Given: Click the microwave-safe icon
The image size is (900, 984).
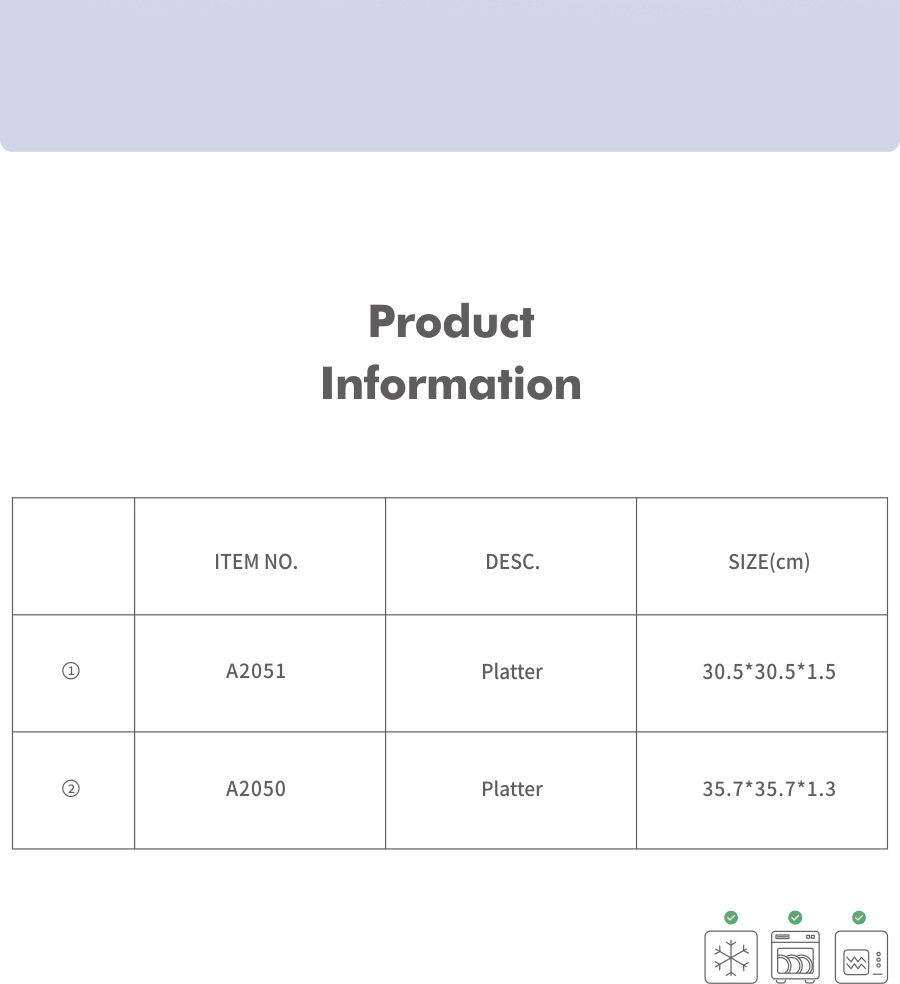Looking at the screenshot, I should (x=860, y=957).
